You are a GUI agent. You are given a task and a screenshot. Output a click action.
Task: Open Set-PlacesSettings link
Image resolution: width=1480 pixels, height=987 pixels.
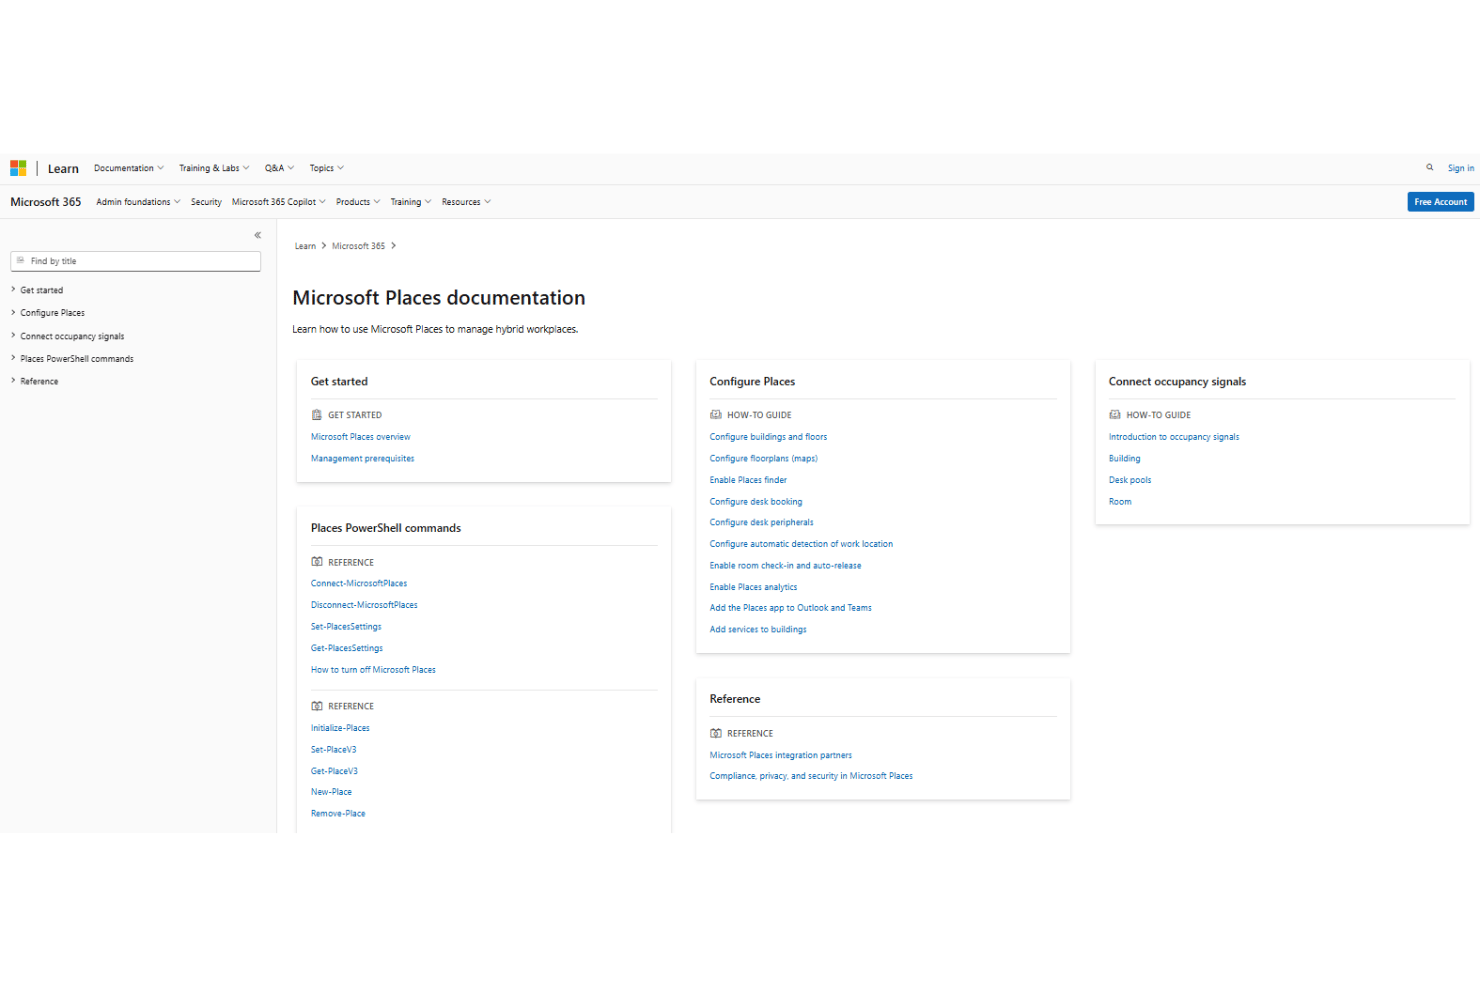click(x=346, y=627)
